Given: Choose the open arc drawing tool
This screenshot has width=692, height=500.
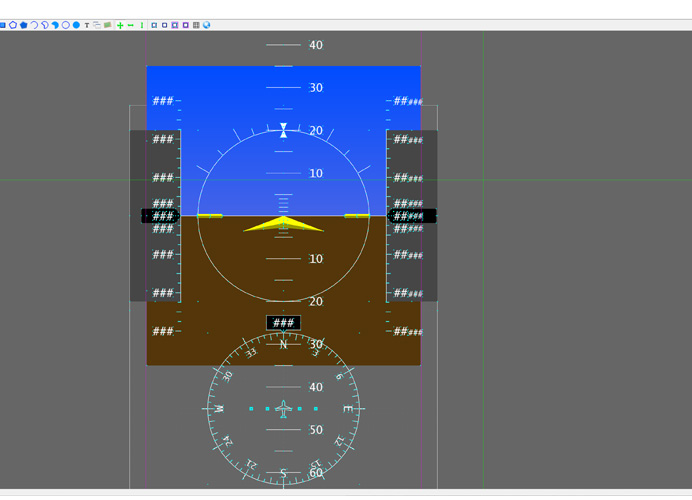Looking at the screenshot, I should pyautogui.click(x=34, y=25).
